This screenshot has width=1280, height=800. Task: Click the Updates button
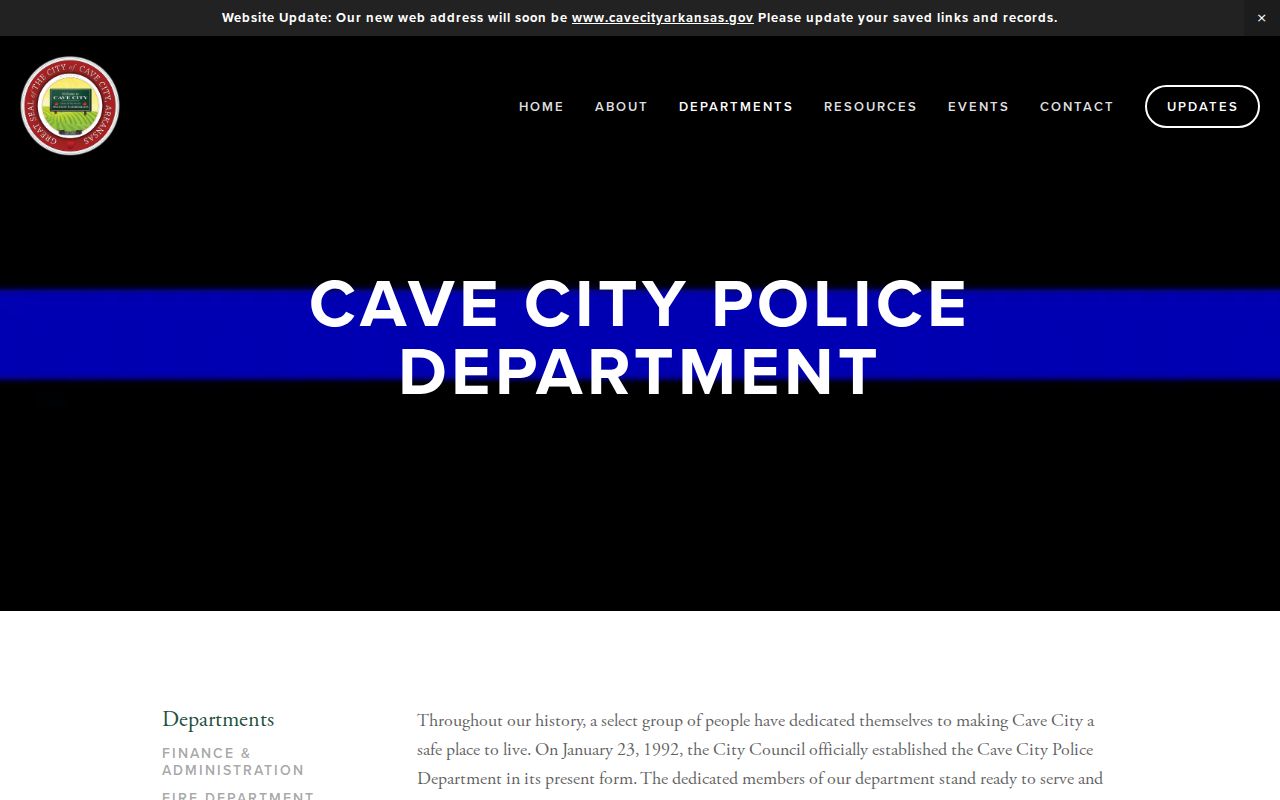click(x=1202, y=106)
